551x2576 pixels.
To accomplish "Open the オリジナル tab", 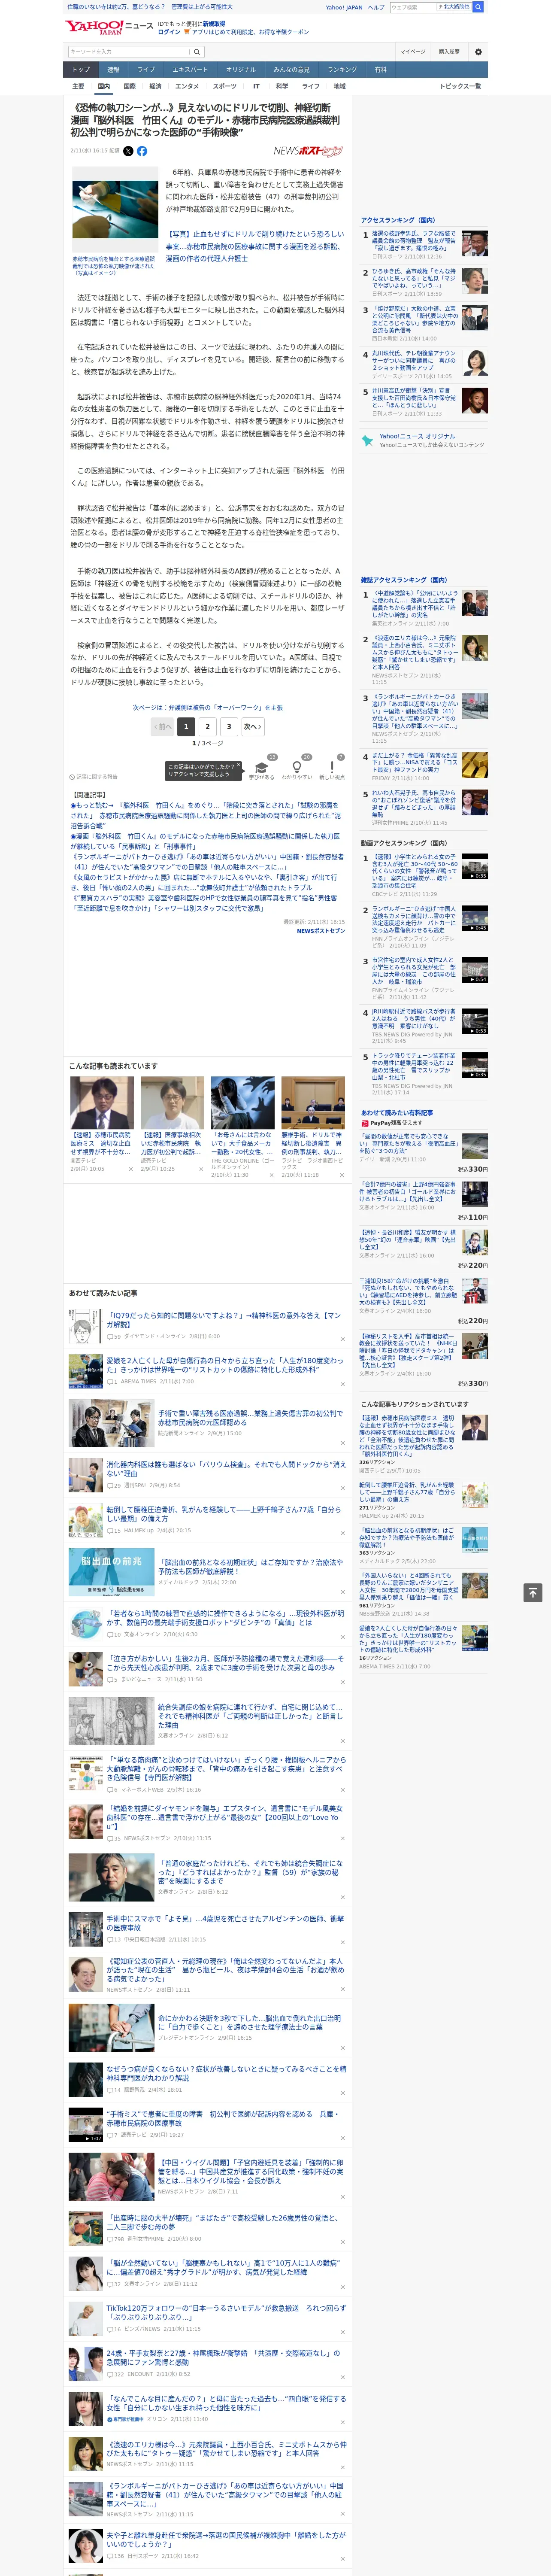I will [241, 69].
